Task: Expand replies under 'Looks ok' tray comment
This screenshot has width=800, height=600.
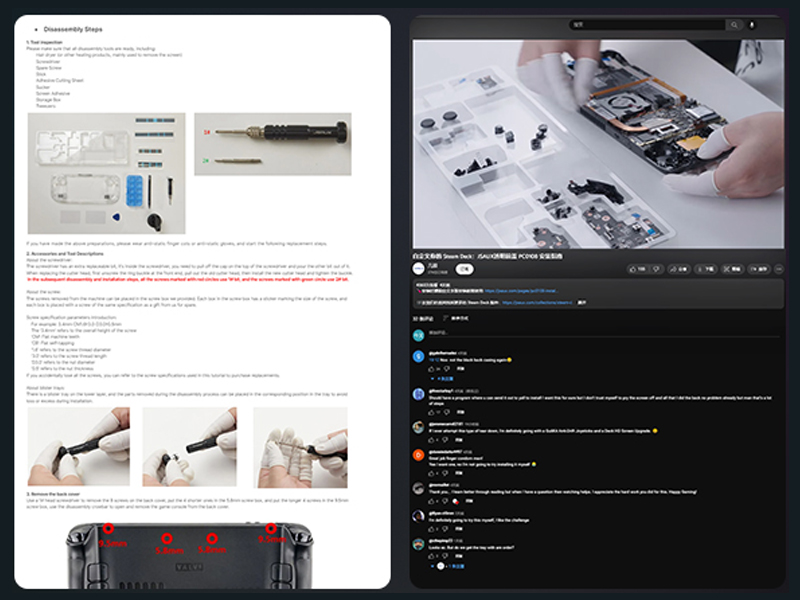Action: coord(448,566)
